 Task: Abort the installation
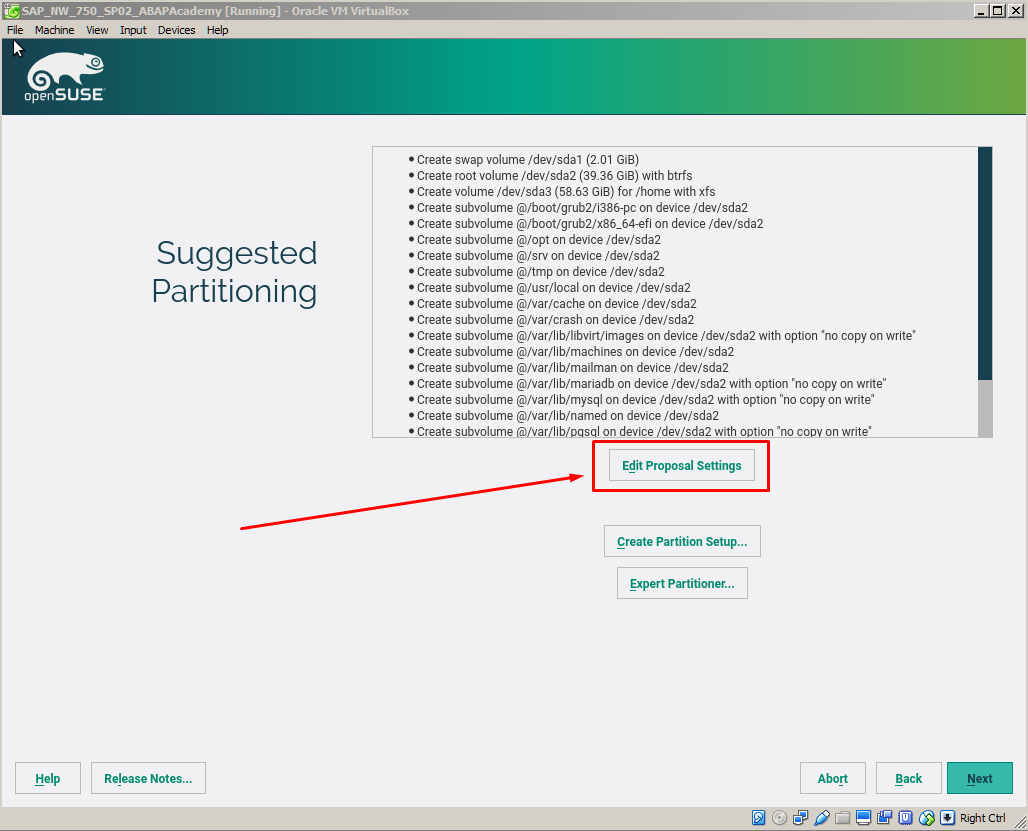tap(833, 778)
